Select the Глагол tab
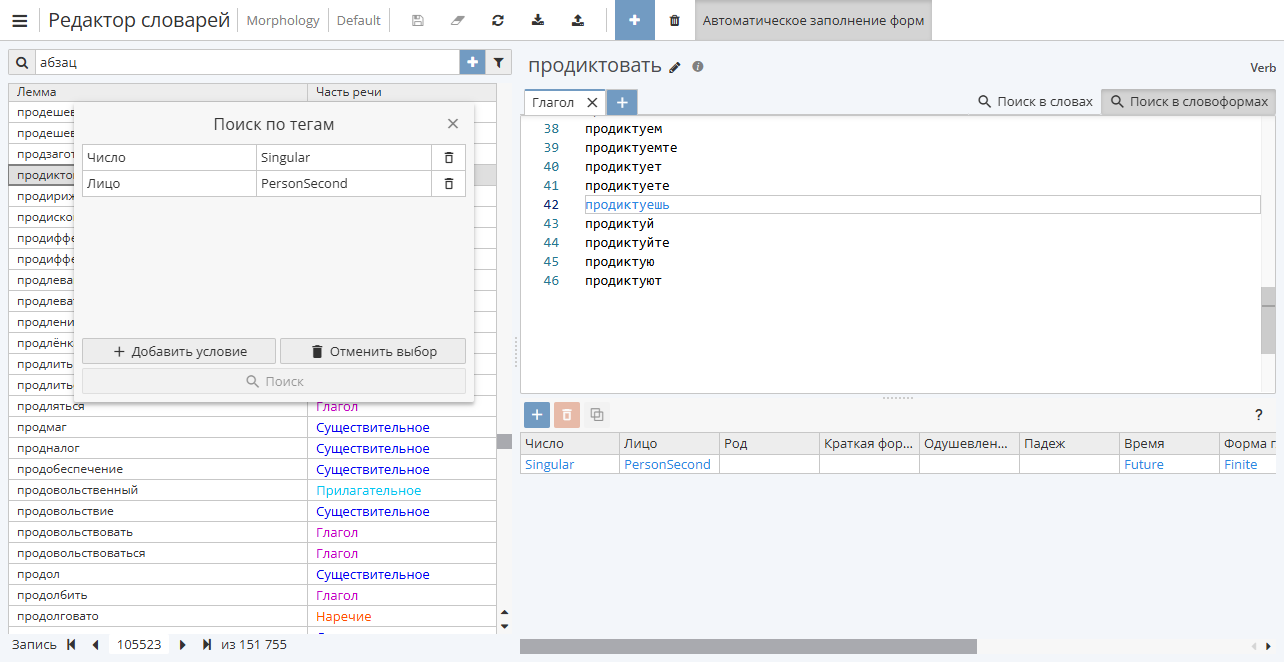The image size is (1284, 662). (x=553, y=102)
